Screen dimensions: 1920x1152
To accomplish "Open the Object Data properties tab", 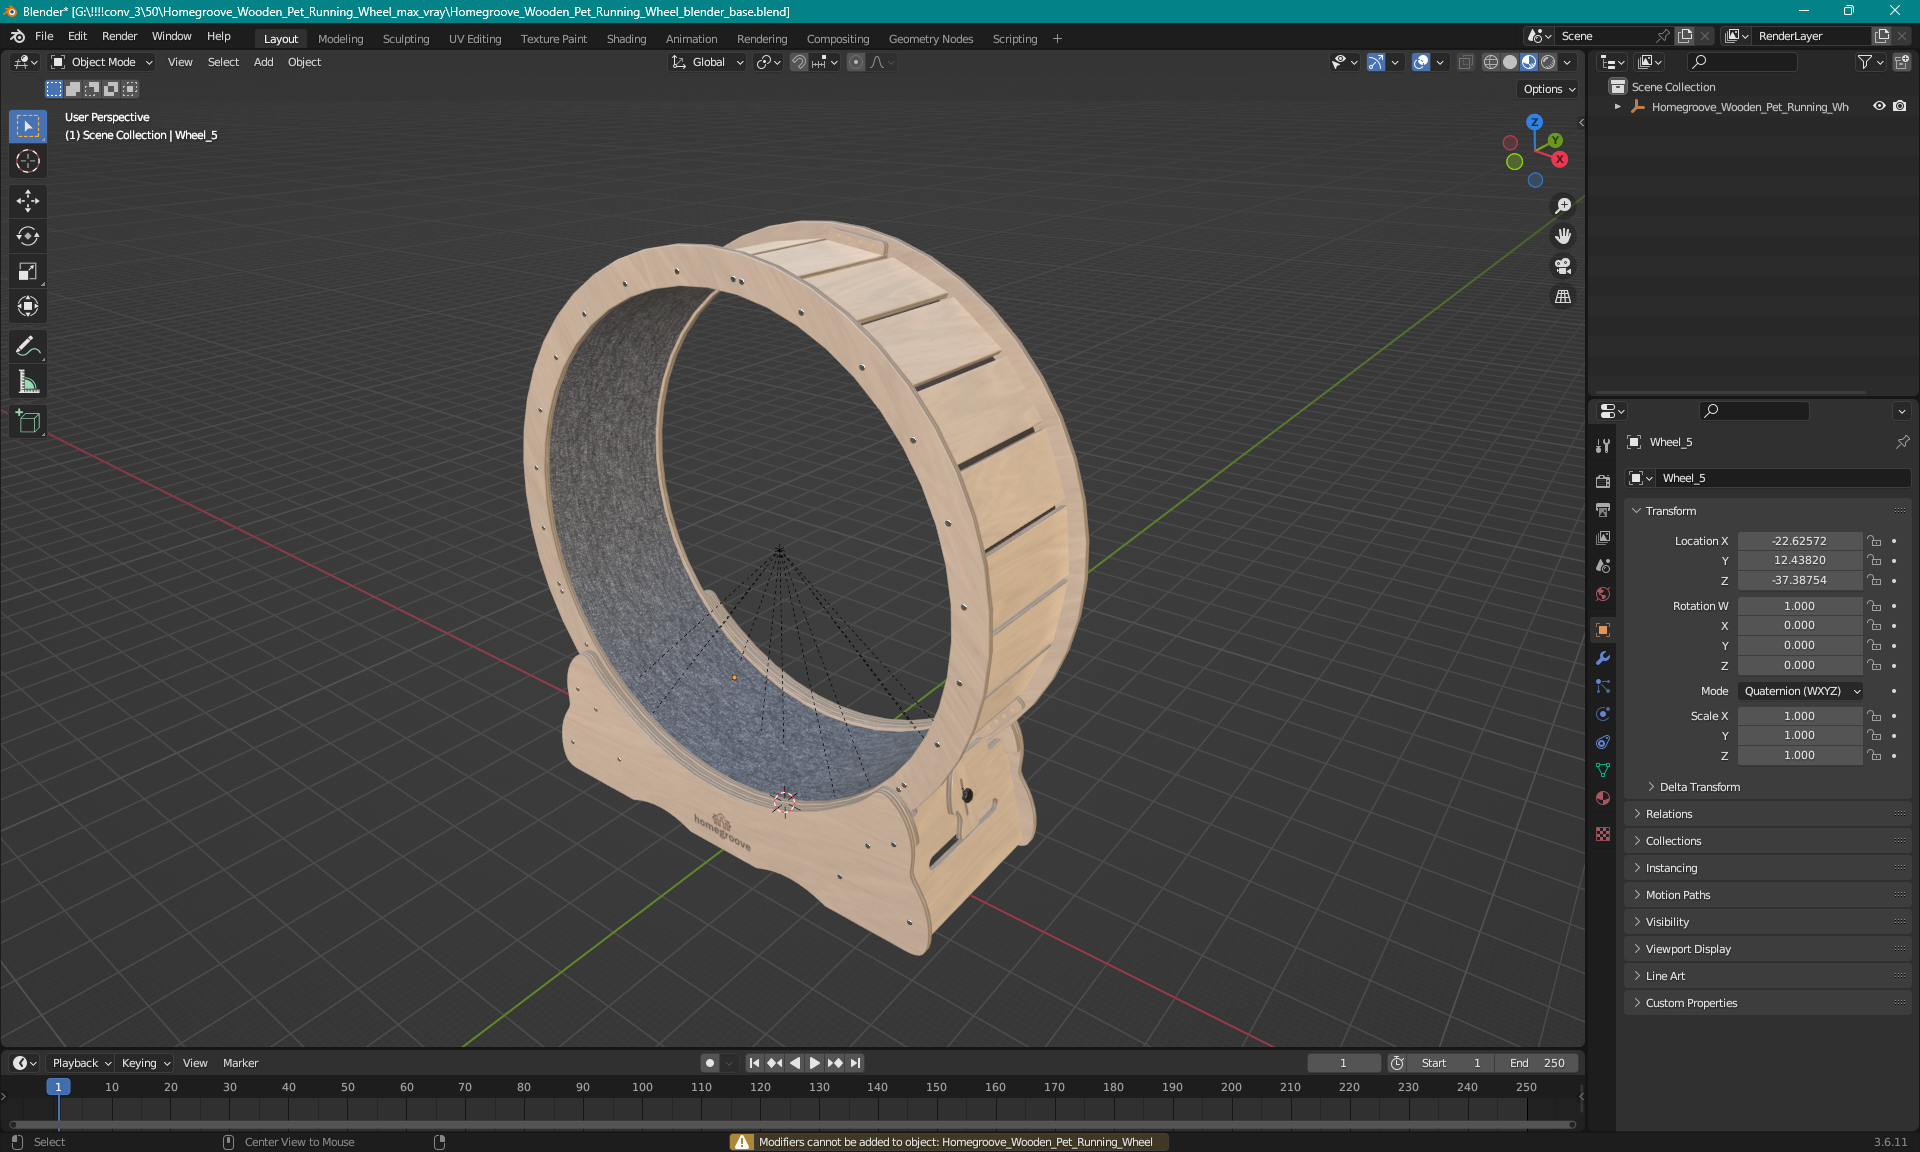I will click(1603, 770).
